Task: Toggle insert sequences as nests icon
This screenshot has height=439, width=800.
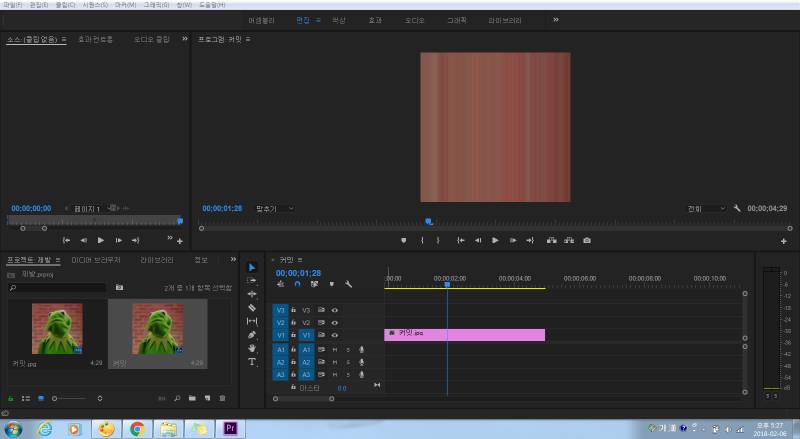Action: 280,284
